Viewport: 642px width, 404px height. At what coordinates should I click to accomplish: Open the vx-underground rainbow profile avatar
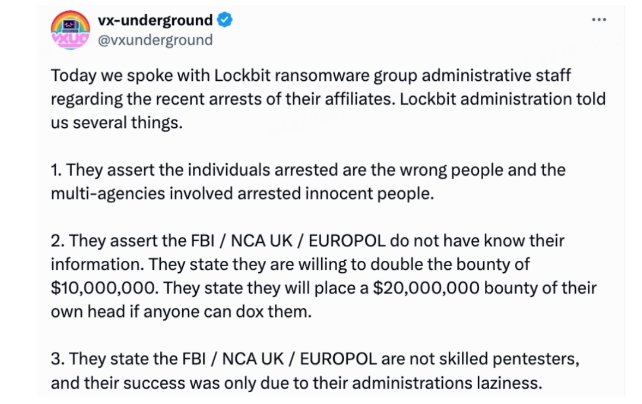(x=70, y=30)
